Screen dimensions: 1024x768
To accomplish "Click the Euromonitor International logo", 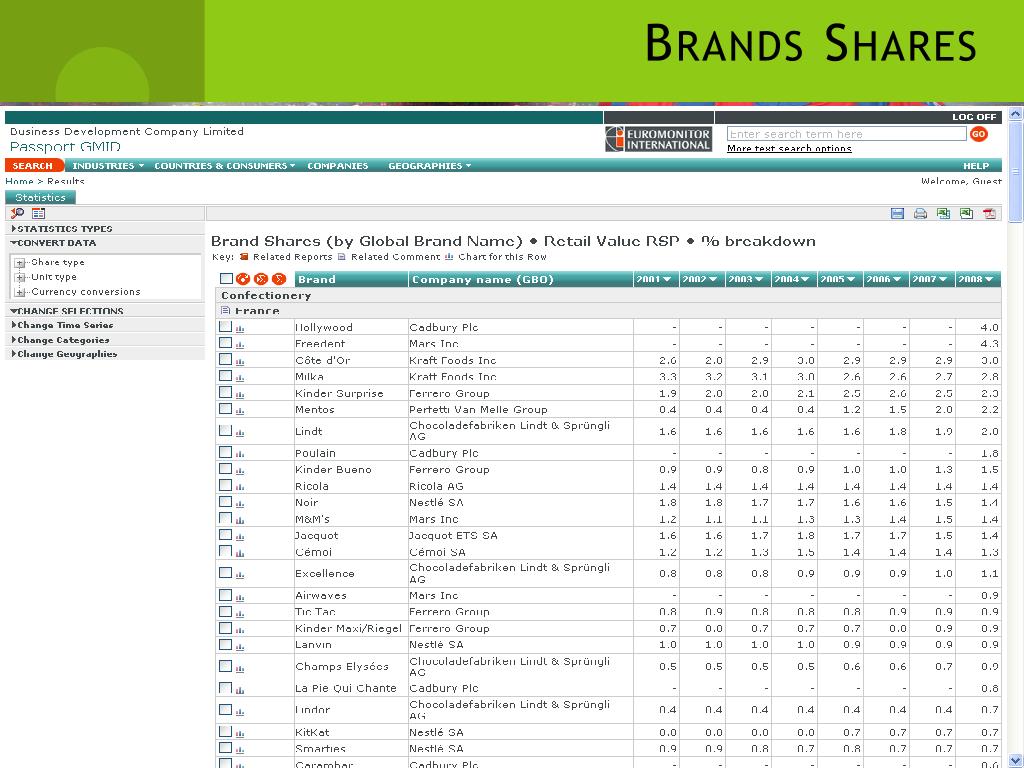I will pyautogui.click(x=658, y=138).
